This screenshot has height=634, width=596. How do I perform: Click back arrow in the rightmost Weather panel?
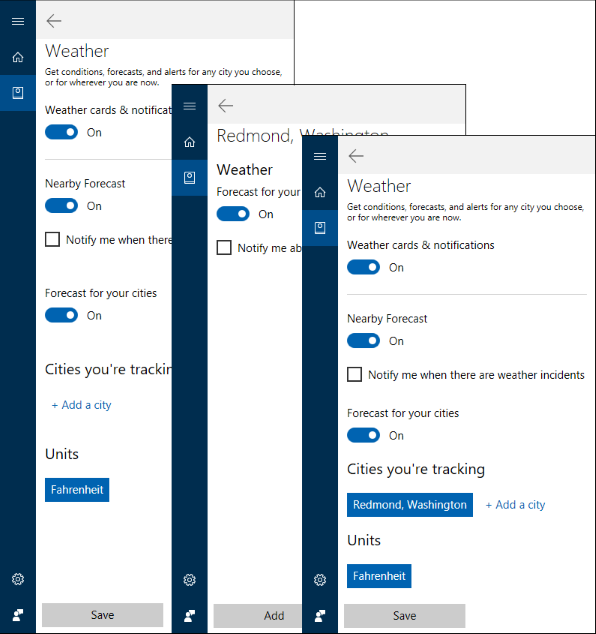coord(356,156)
